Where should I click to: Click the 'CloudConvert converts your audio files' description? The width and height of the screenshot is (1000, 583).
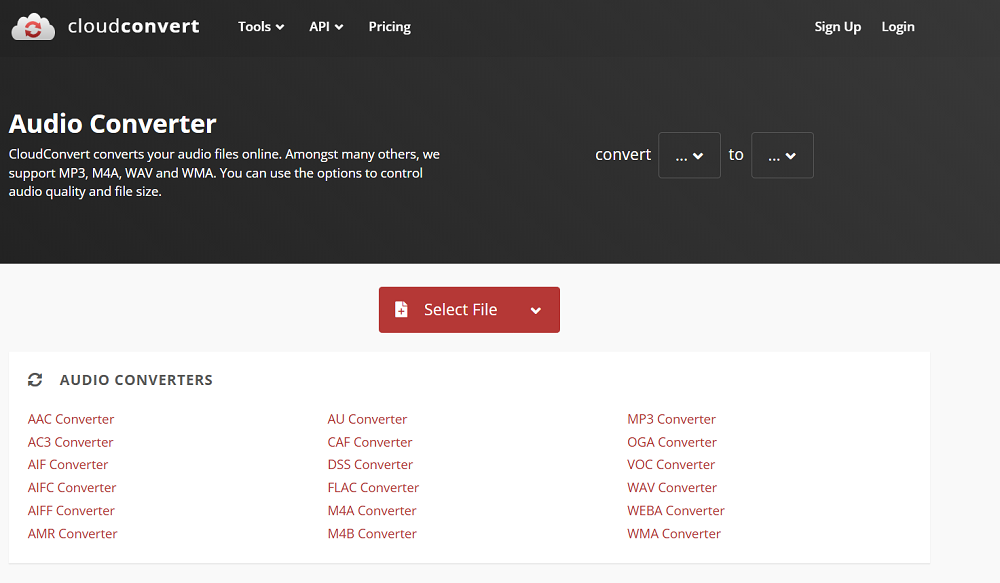point(224,173)
